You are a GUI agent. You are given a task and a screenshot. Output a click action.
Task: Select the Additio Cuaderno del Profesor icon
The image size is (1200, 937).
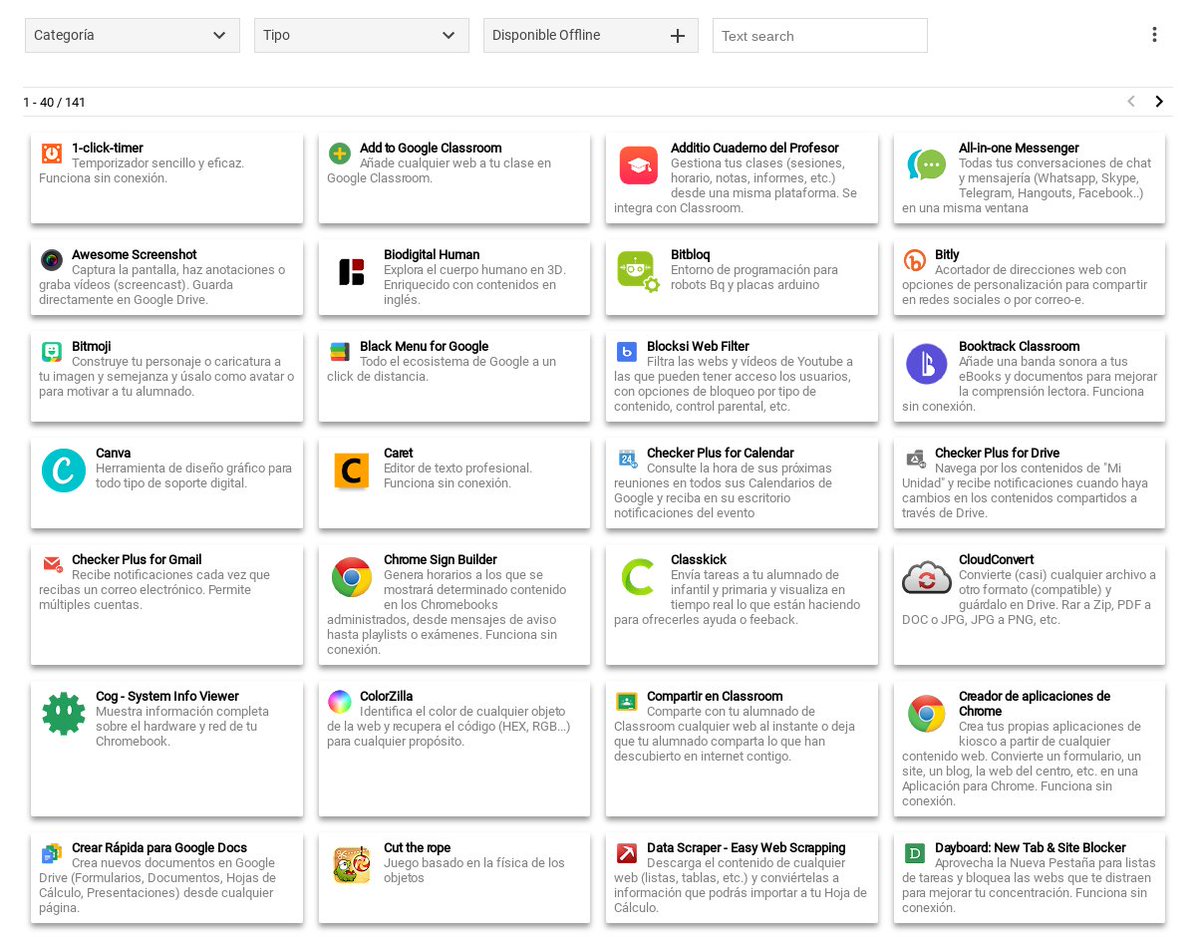point(638,165)
